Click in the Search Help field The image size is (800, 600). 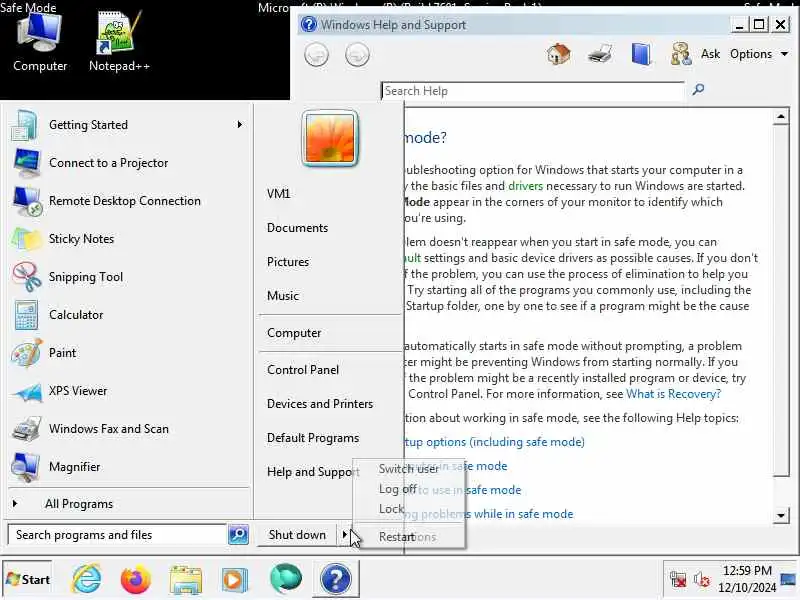click(532, 90)
